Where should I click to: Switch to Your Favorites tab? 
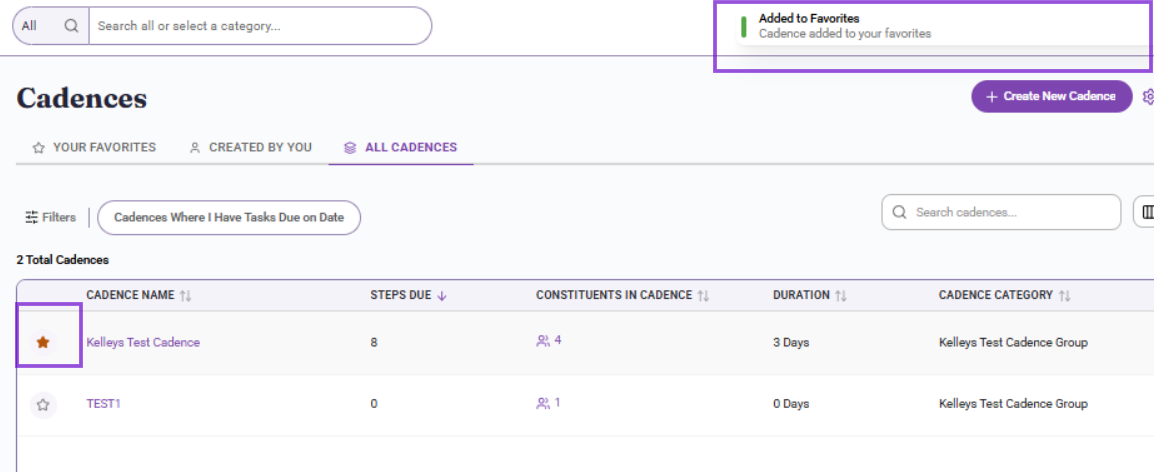pos(94,147)
